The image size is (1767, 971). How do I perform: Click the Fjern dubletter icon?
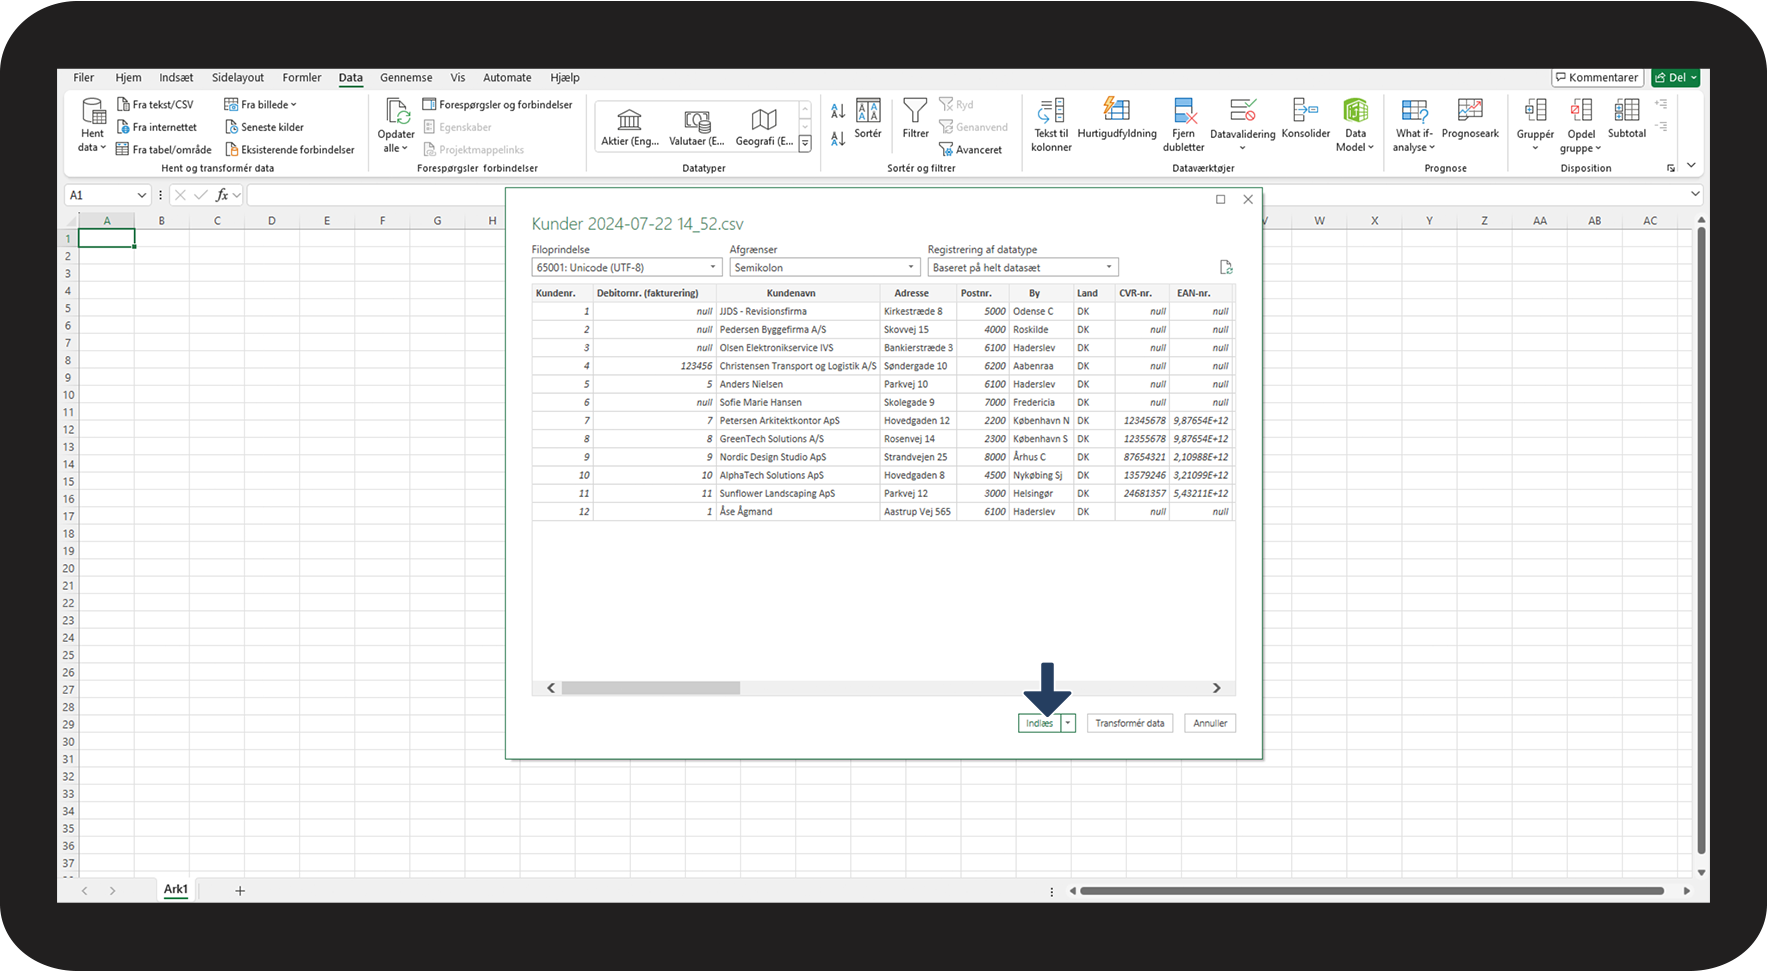click(1184, 110)
